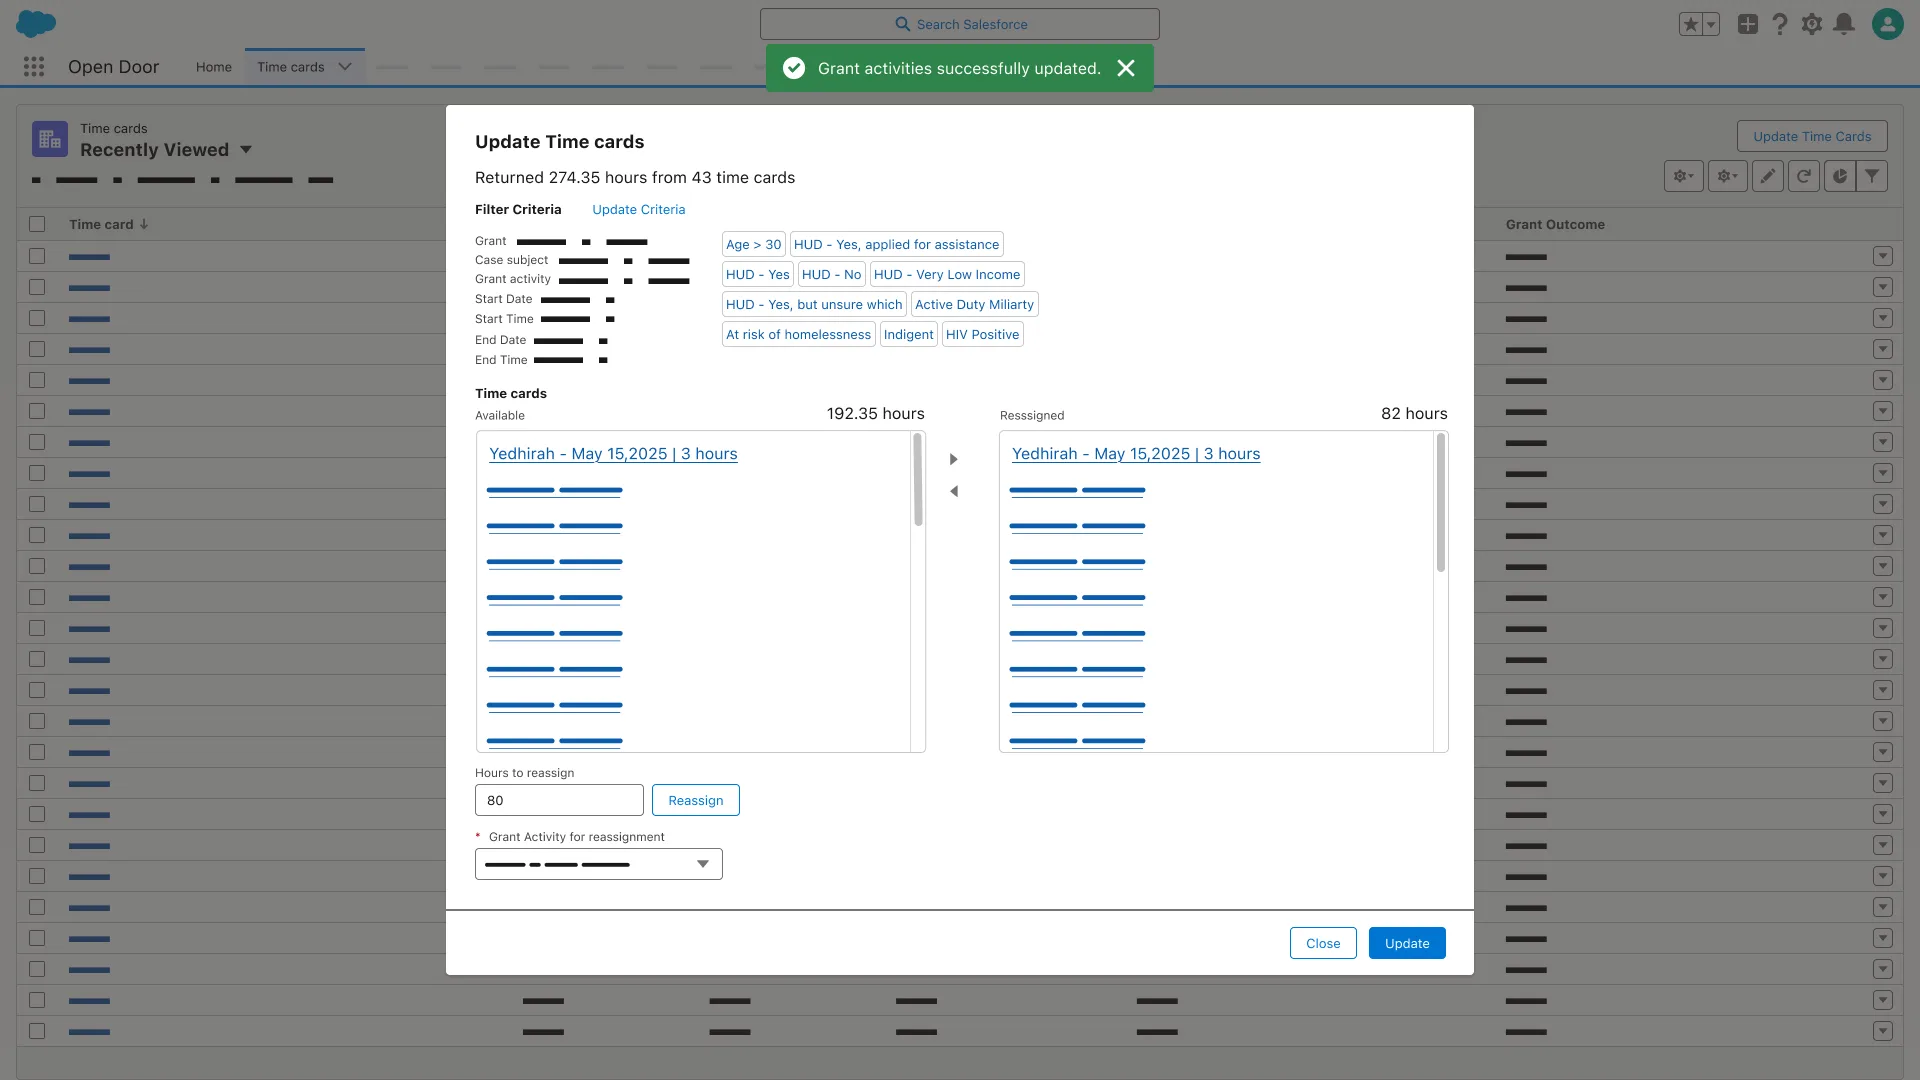Select the HIV Positive filter pill
Screen dimensions: 1920x1080
point(983,334)
